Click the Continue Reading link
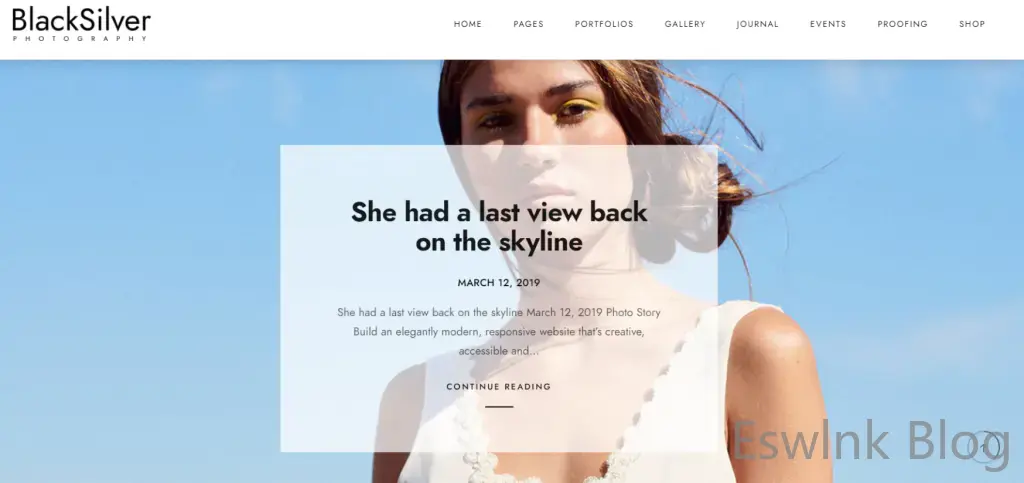The image size is (1024, 483). pos(499,386)
